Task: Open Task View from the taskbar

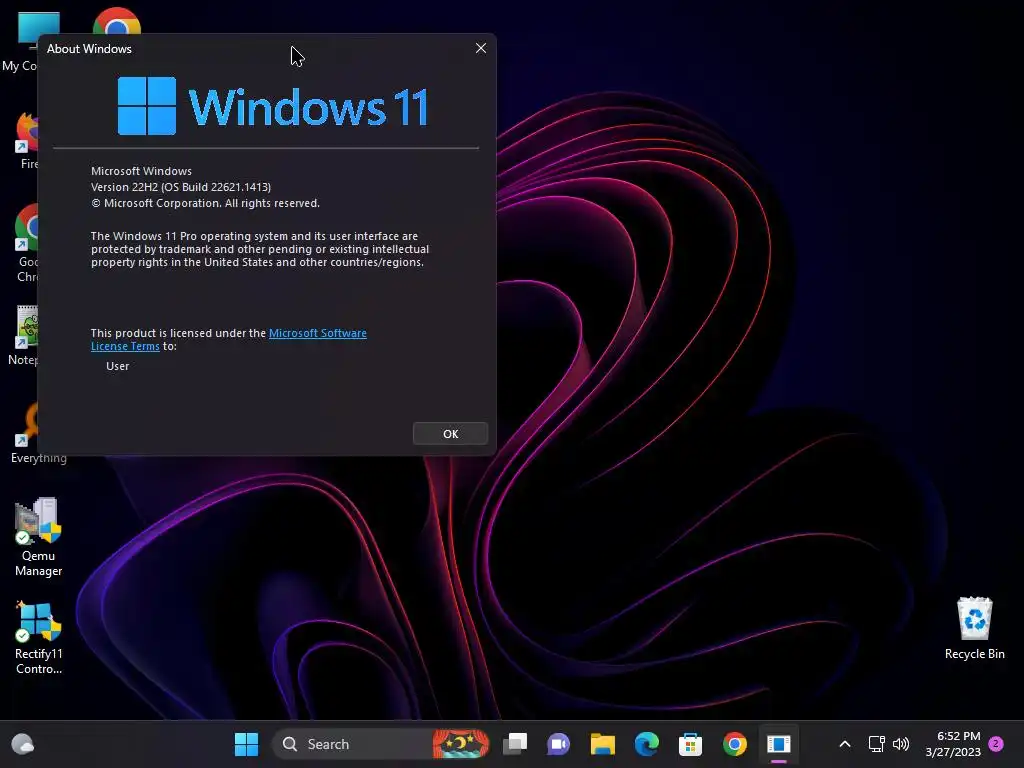Action: pyautogui.click(x=515, y=744)
